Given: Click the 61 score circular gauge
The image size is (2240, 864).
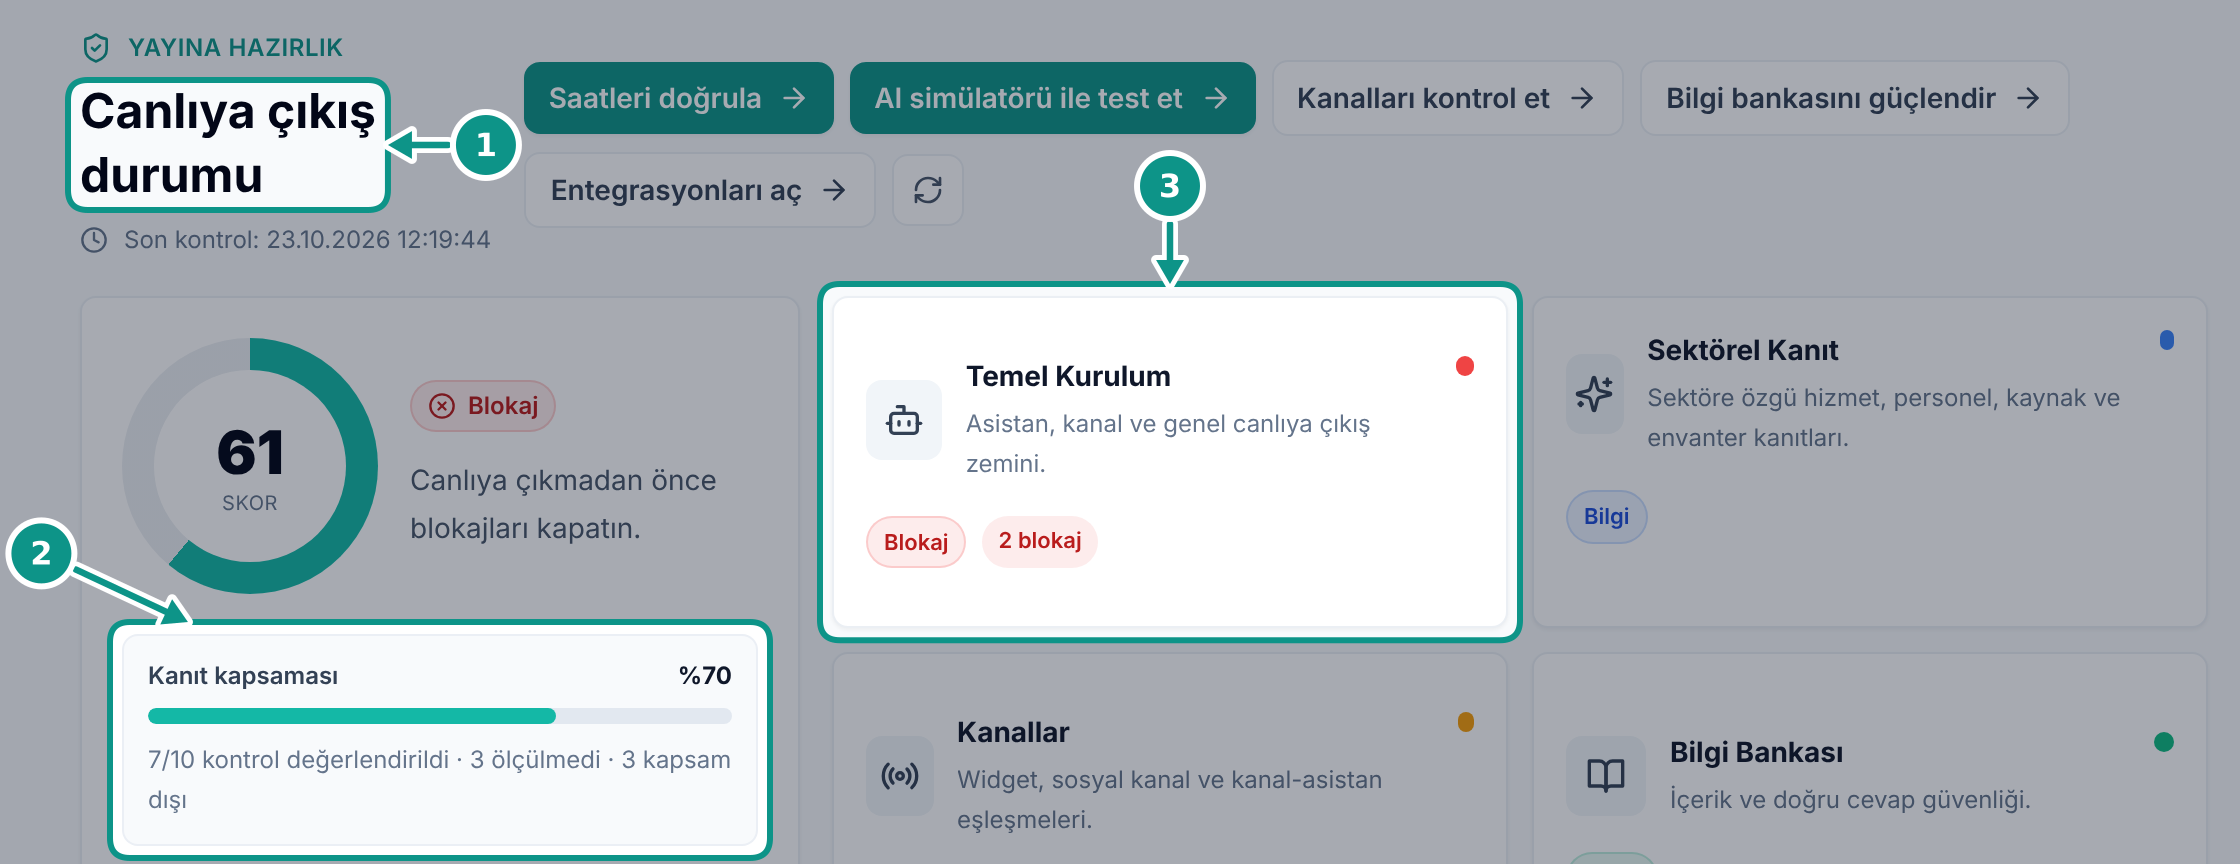Looking at the screenshot, I should [x=250, y=466].
